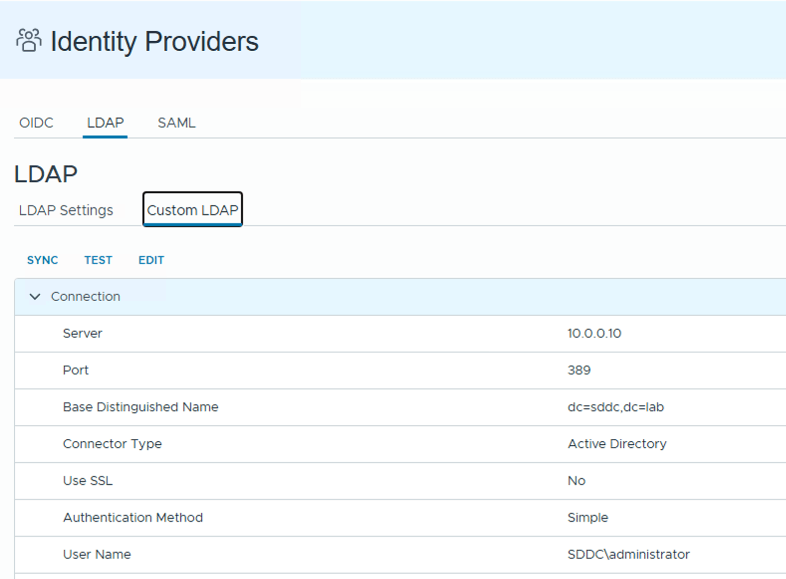Click EDIT to modify LDAP configuration
This screenshot has height=579, width=786.
[151, 260]
